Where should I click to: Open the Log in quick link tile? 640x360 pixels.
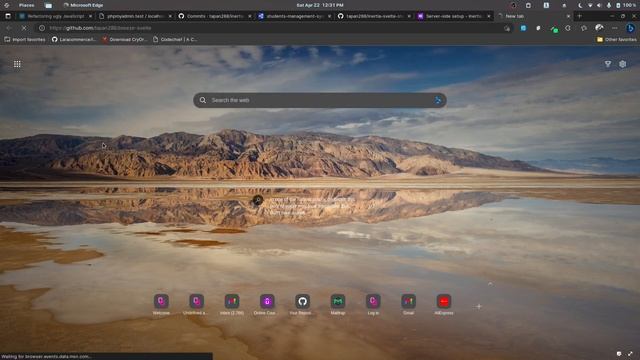point(373,304)
